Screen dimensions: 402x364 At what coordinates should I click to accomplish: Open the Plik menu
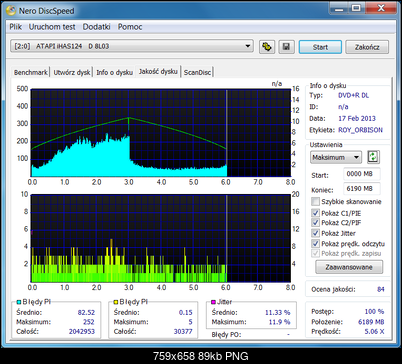tap(15, 27)
